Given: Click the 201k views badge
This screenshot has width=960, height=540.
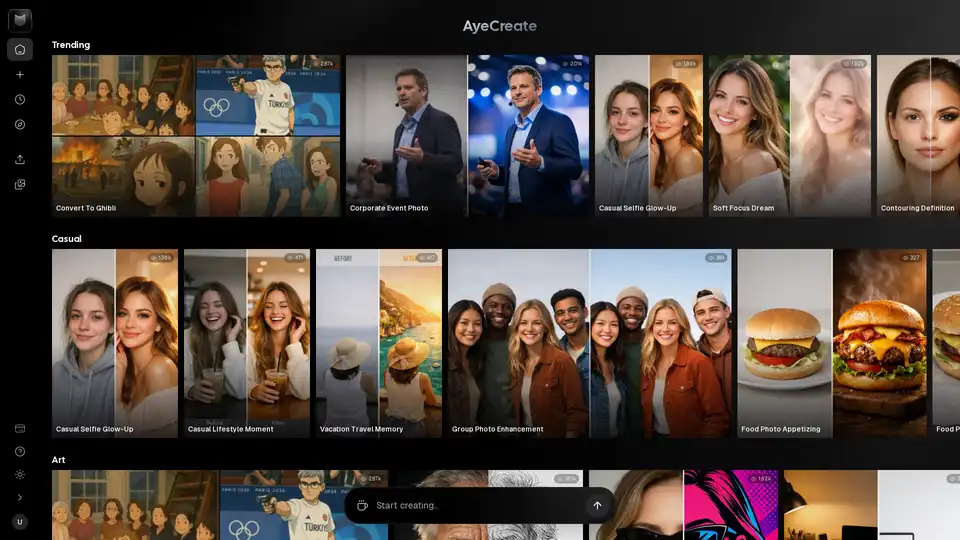Looking at the screenshot, I should (572, 64).
